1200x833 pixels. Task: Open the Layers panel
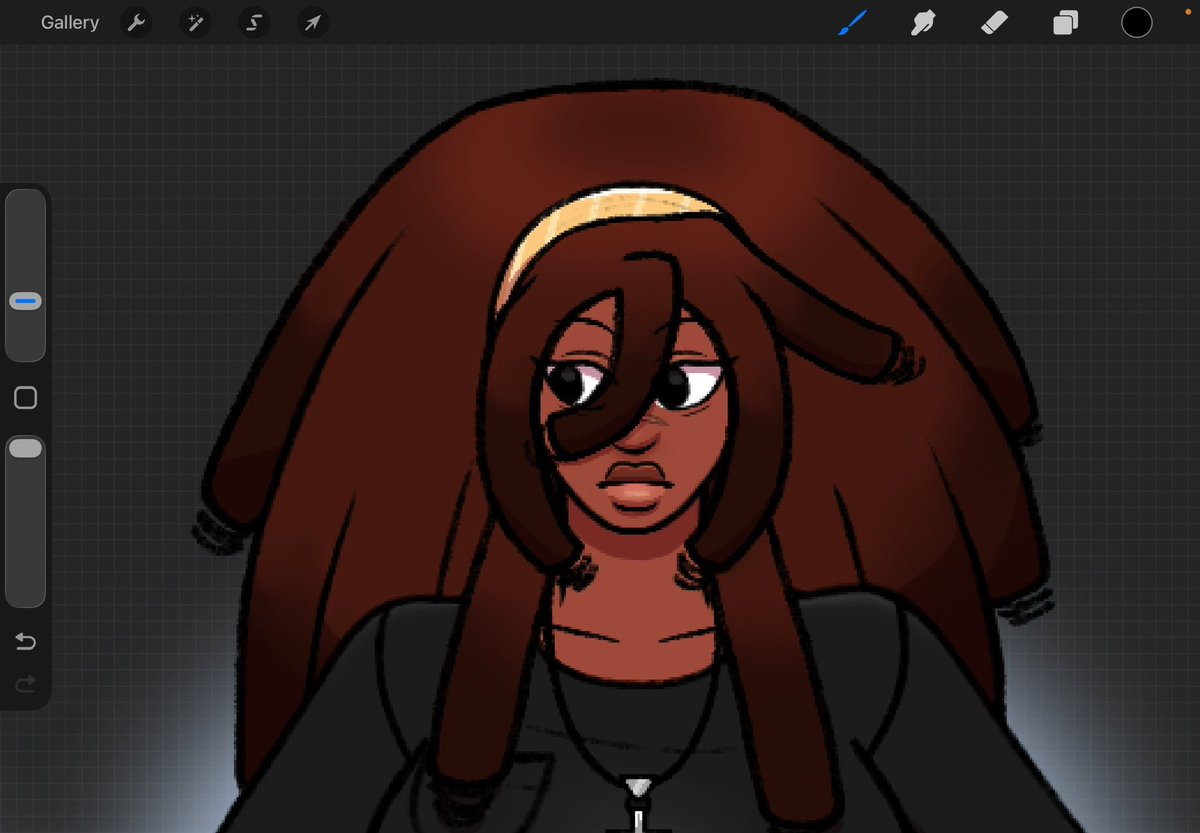(x=1066, y=22)
